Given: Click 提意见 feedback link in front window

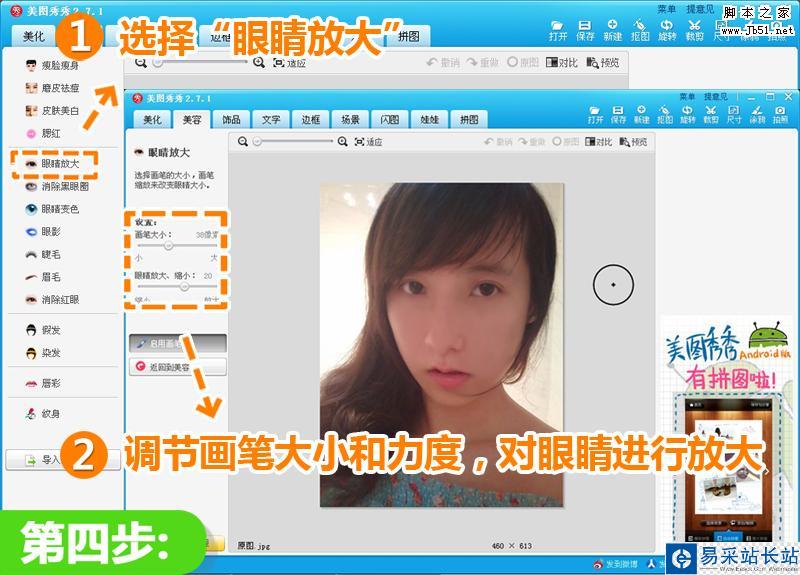Looking at the screenshot, I should click(x=716, y=96).
